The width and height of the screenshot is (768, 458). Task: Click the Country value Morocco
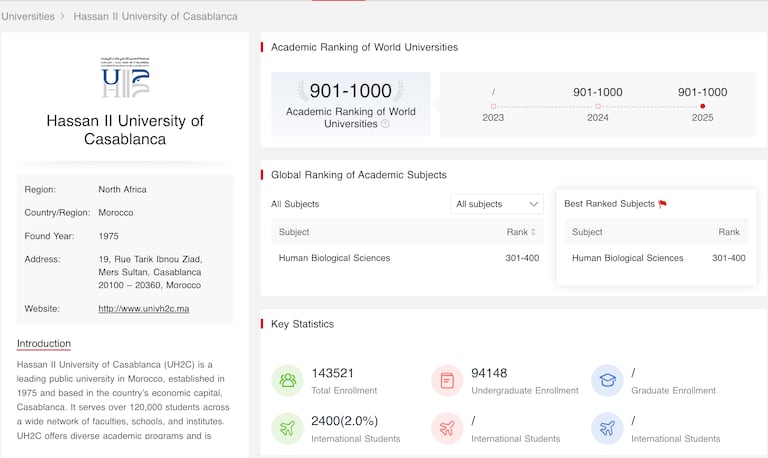116,213
